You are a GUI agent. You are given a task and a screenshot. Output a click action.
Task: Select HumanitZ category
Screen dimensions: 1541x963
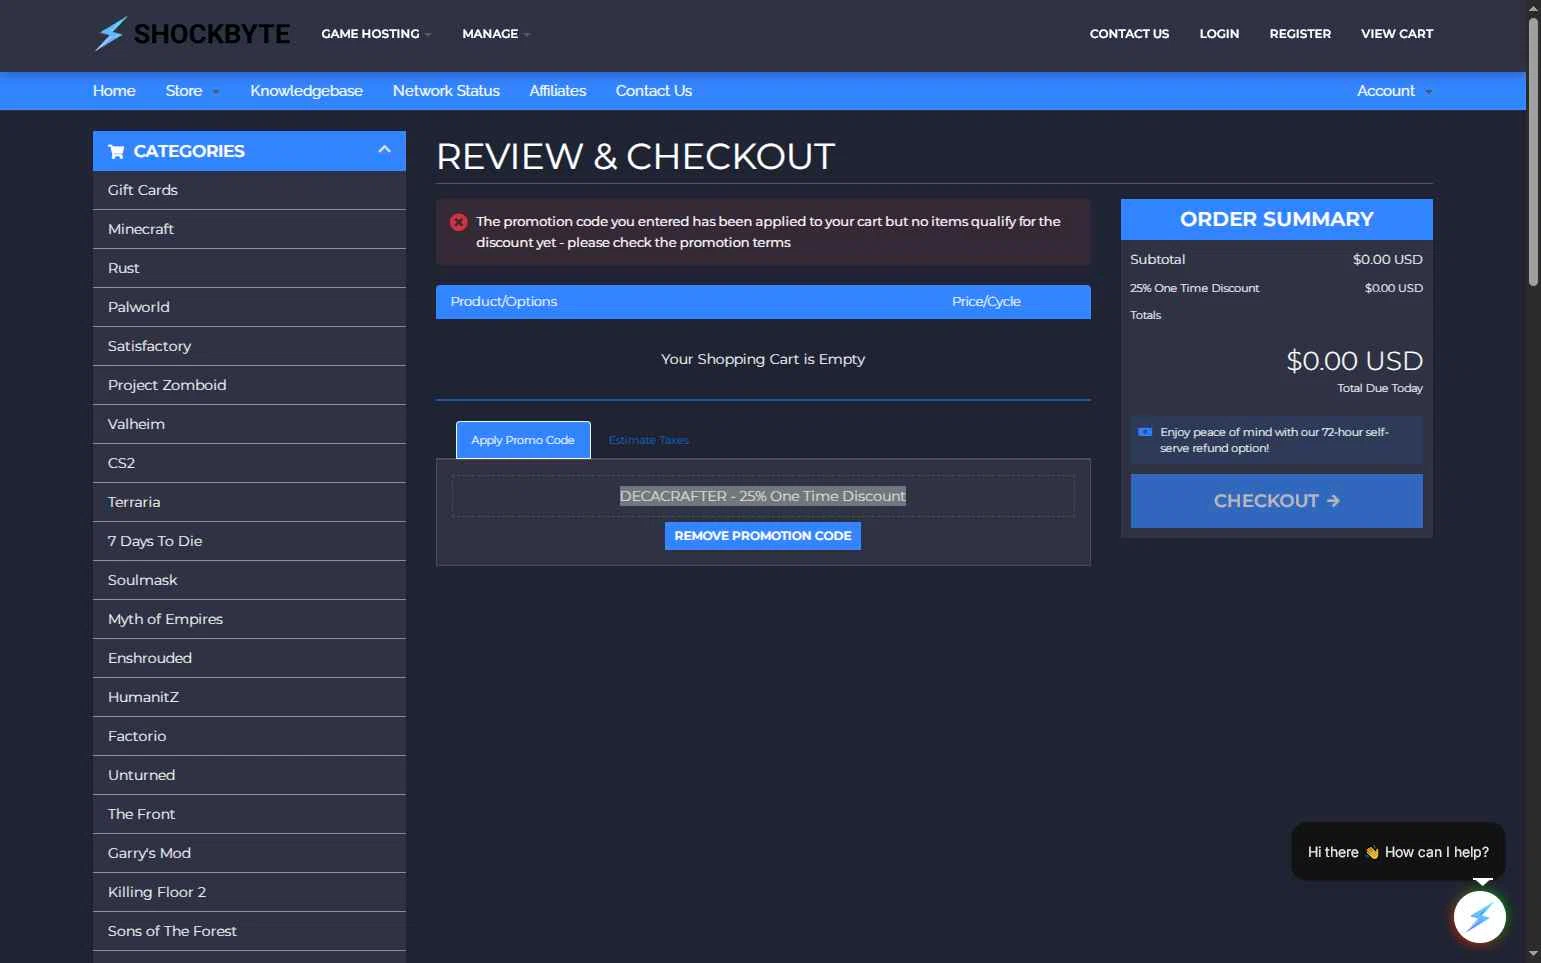click(249, 697)
